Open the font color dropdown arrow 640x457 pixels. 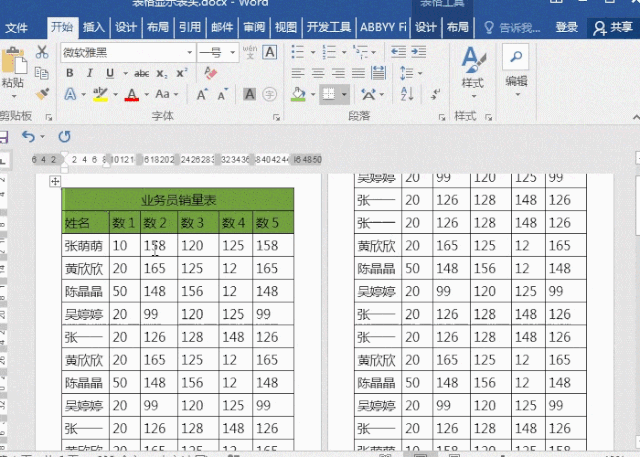pos(147,95)
